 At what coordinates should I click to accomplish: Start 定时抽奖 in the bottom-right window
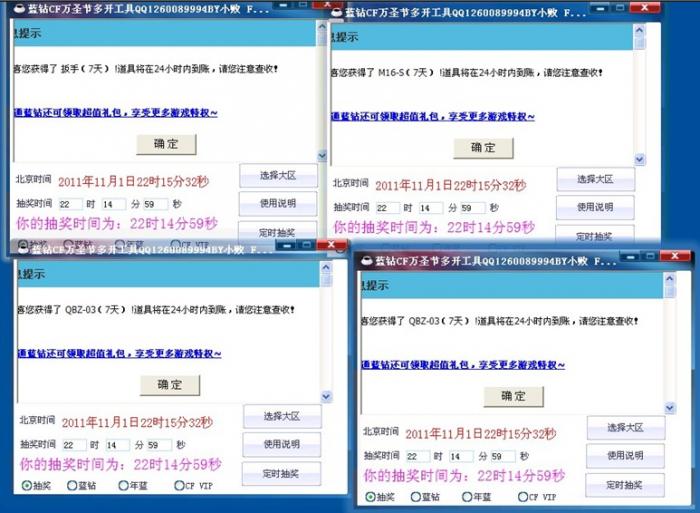click(625, 485)
